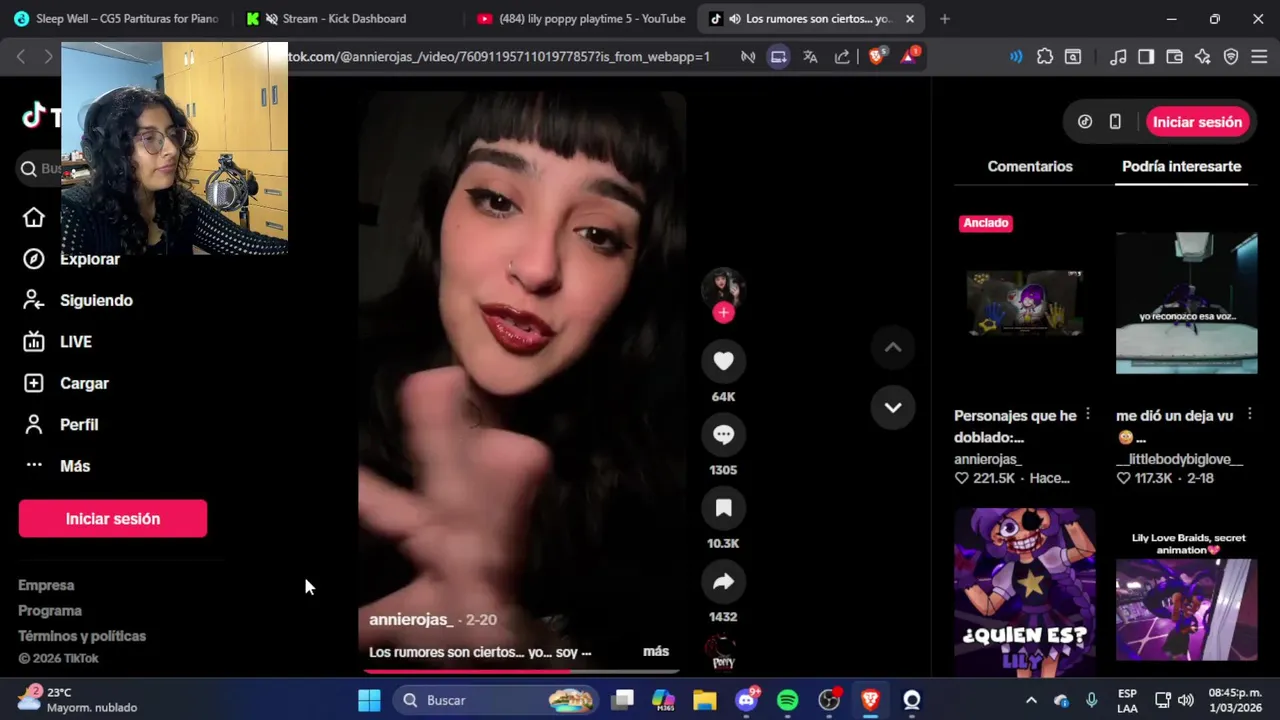Screen dimensions: 1280x720
Task: Open Términos y políticas footer link
Action: click(82, 636)
